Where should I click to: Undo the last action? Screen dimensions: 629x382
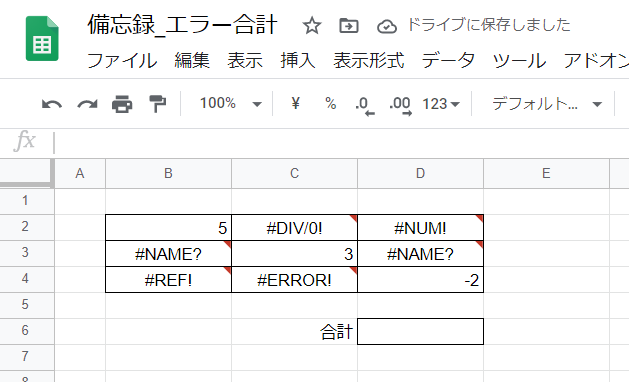[x=52, y=104]
